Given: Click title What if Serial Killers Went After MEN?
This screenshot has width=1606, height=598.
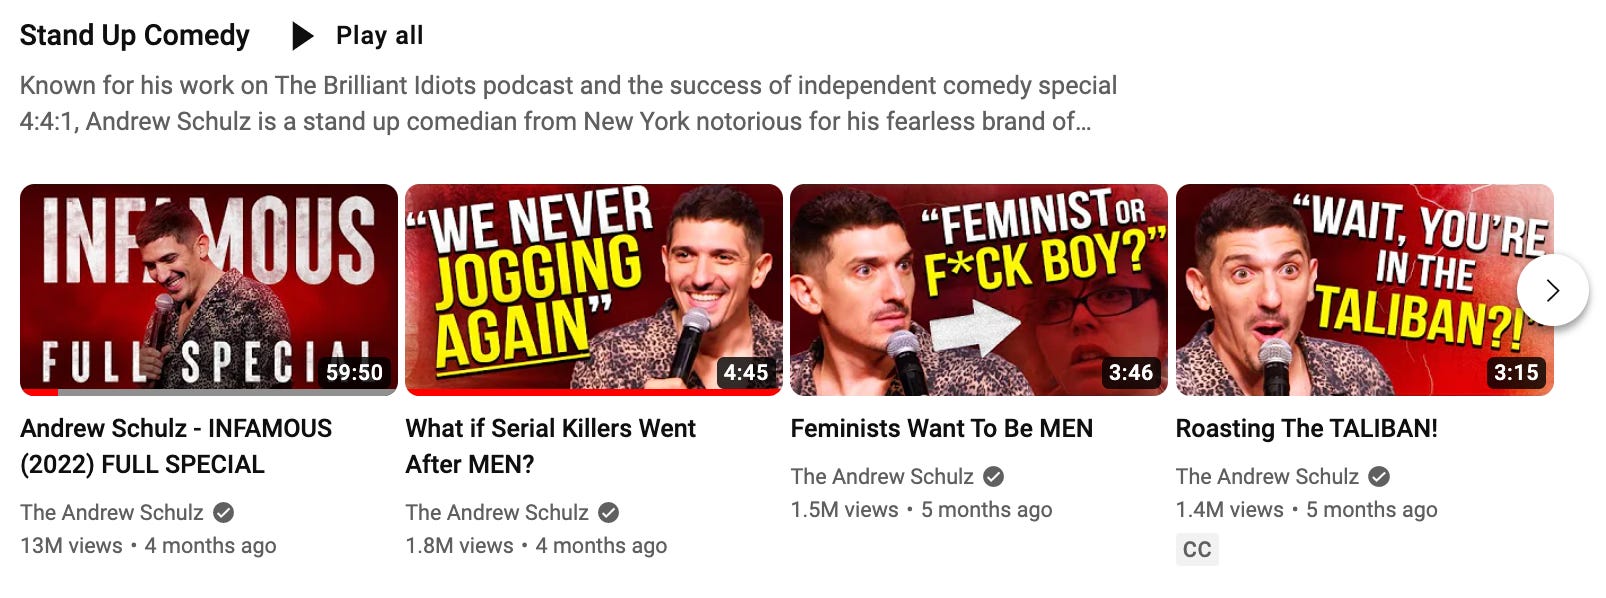Looking at the screenshot, I should click(x=550, y=446).
